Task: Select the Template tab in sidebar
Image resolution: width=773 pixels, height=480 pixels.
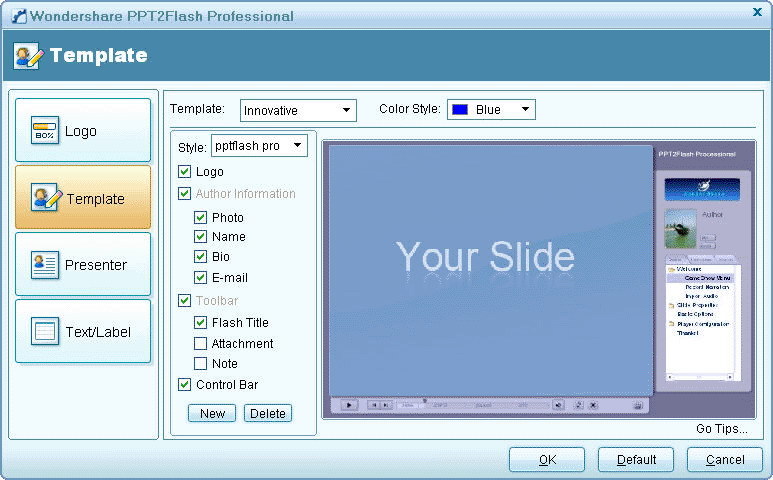Action: [83, 197]
